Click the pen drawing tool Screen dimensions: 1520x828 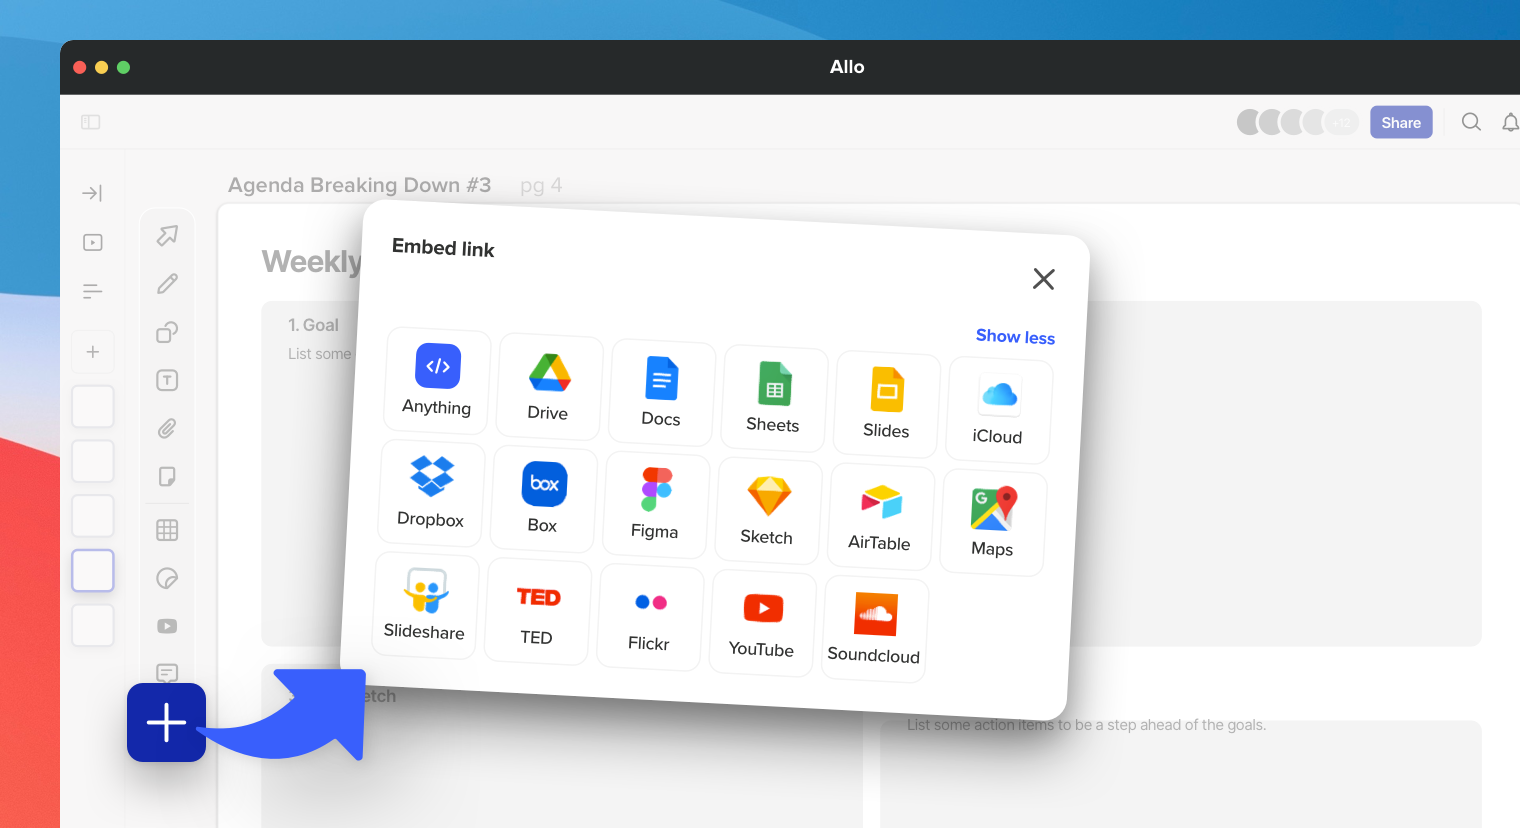(167, 284)
